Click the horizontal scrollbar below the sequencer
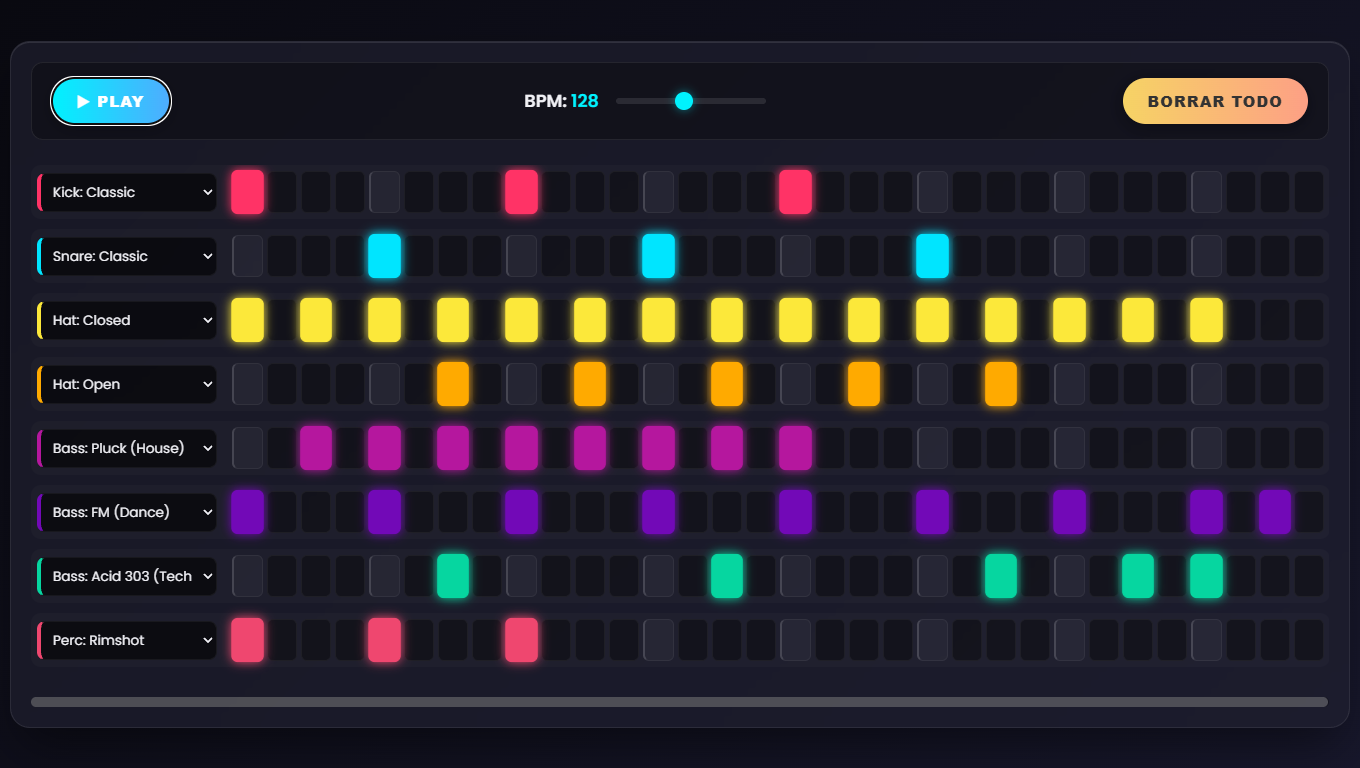Screen dimensions: 1360x768 (x=679, y=702)
